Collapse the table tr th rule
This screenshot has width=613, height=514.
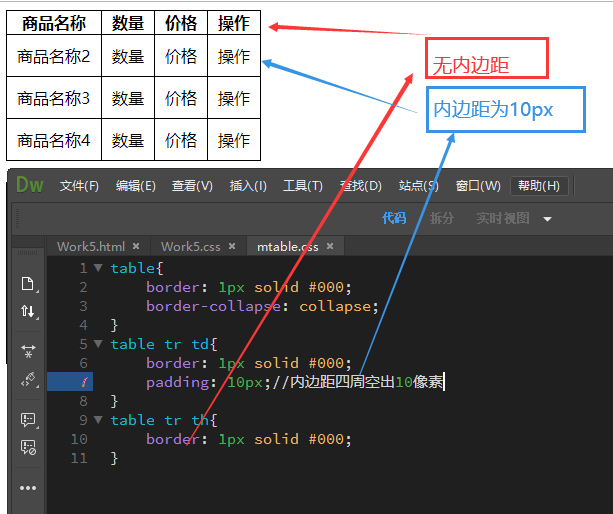pyautogui.click(x=99, y=420)
